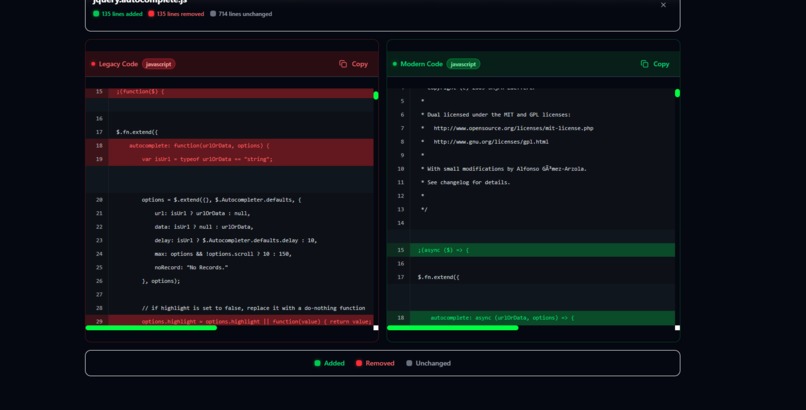The height and width of the screenshot is (410, 806).
Task: Click the Modern Code horizontal scrollbar
Action: [x=452, y=327]
